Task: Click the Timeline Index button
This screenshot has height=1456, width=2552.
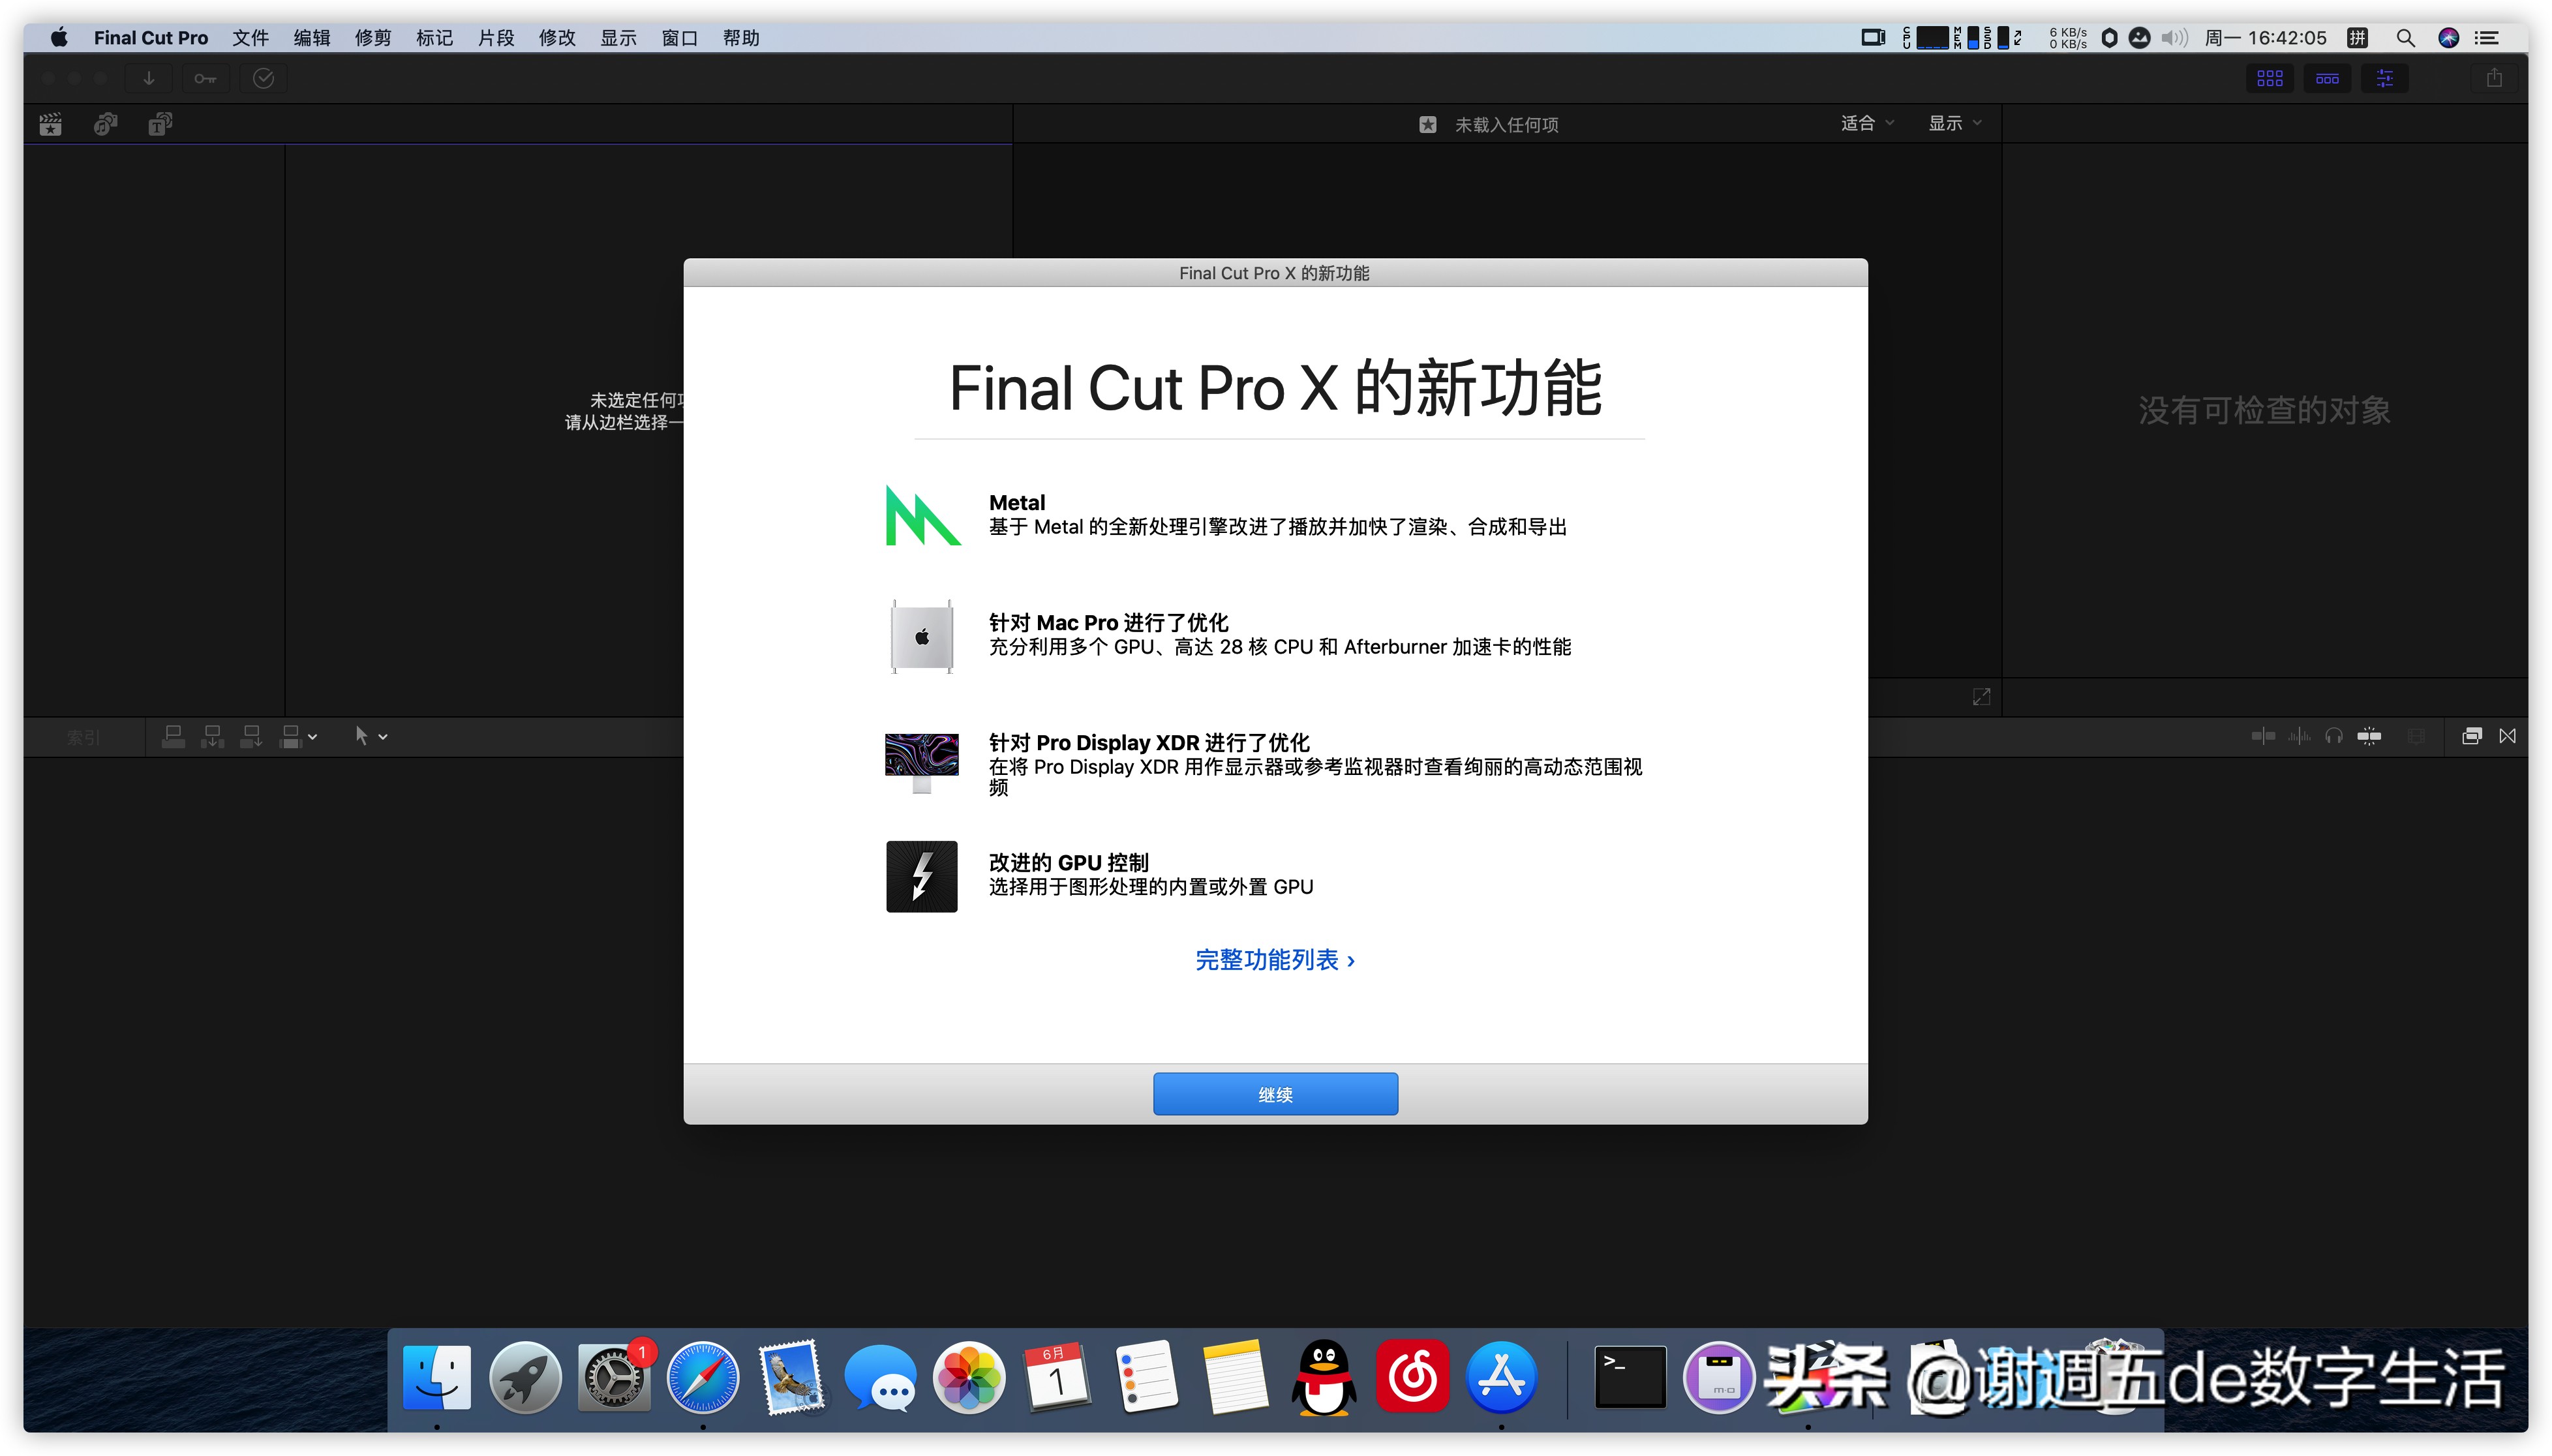Action: tap(83, 737)
